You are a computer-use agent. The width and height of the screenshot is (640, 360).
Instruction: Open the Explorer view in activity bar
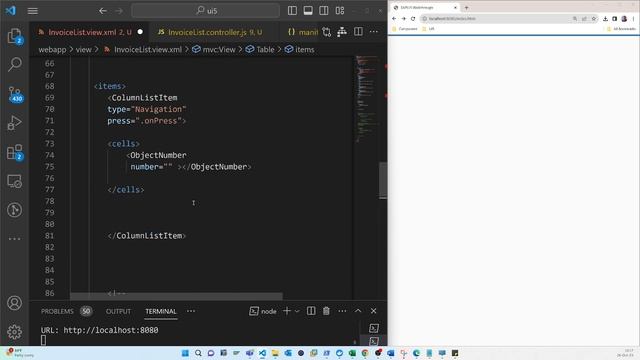15,36
